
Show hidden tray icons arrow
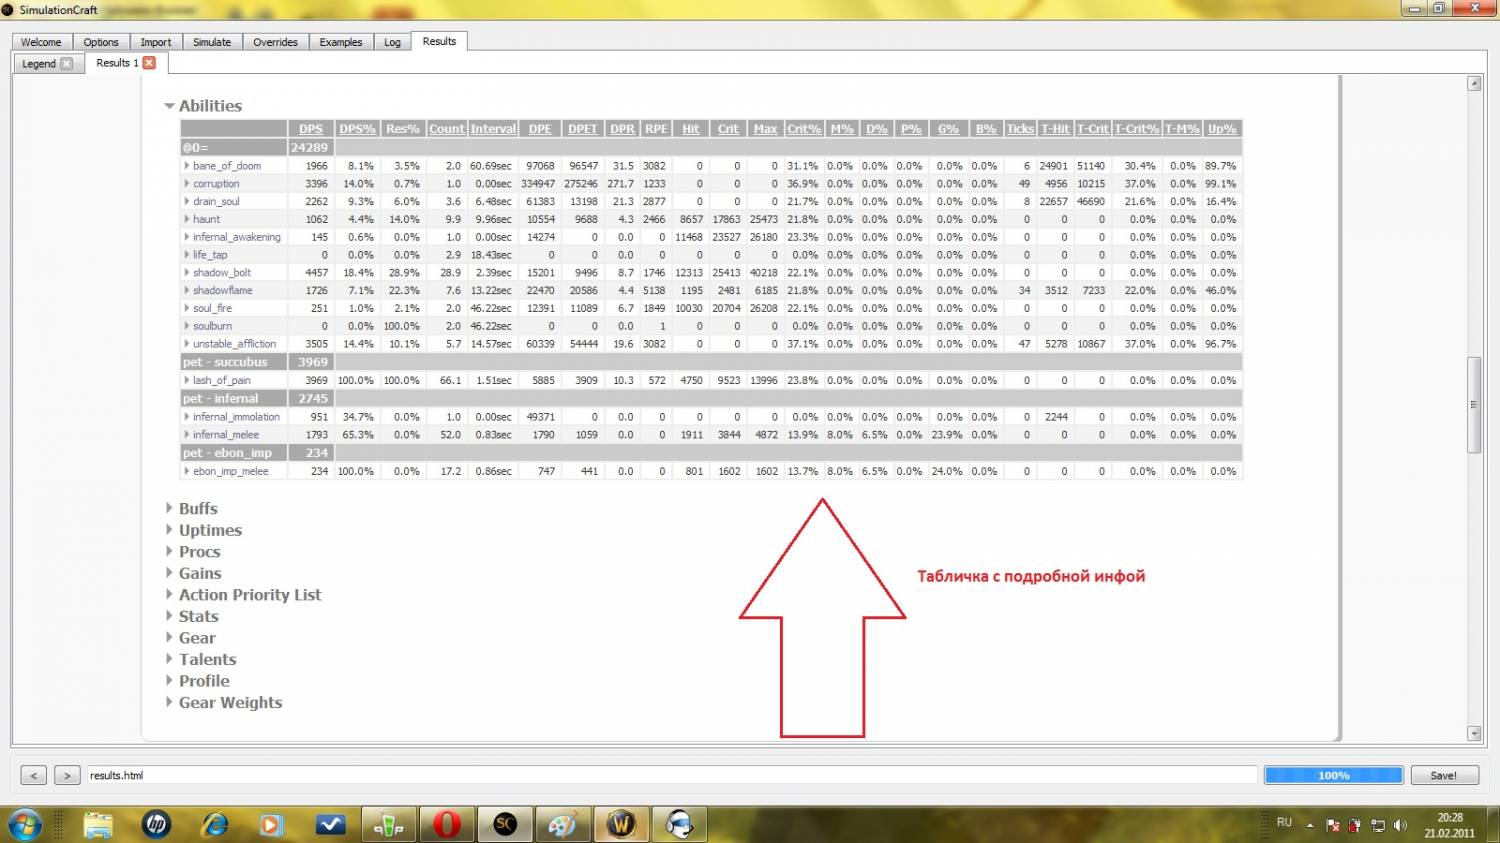point(1310,826)
